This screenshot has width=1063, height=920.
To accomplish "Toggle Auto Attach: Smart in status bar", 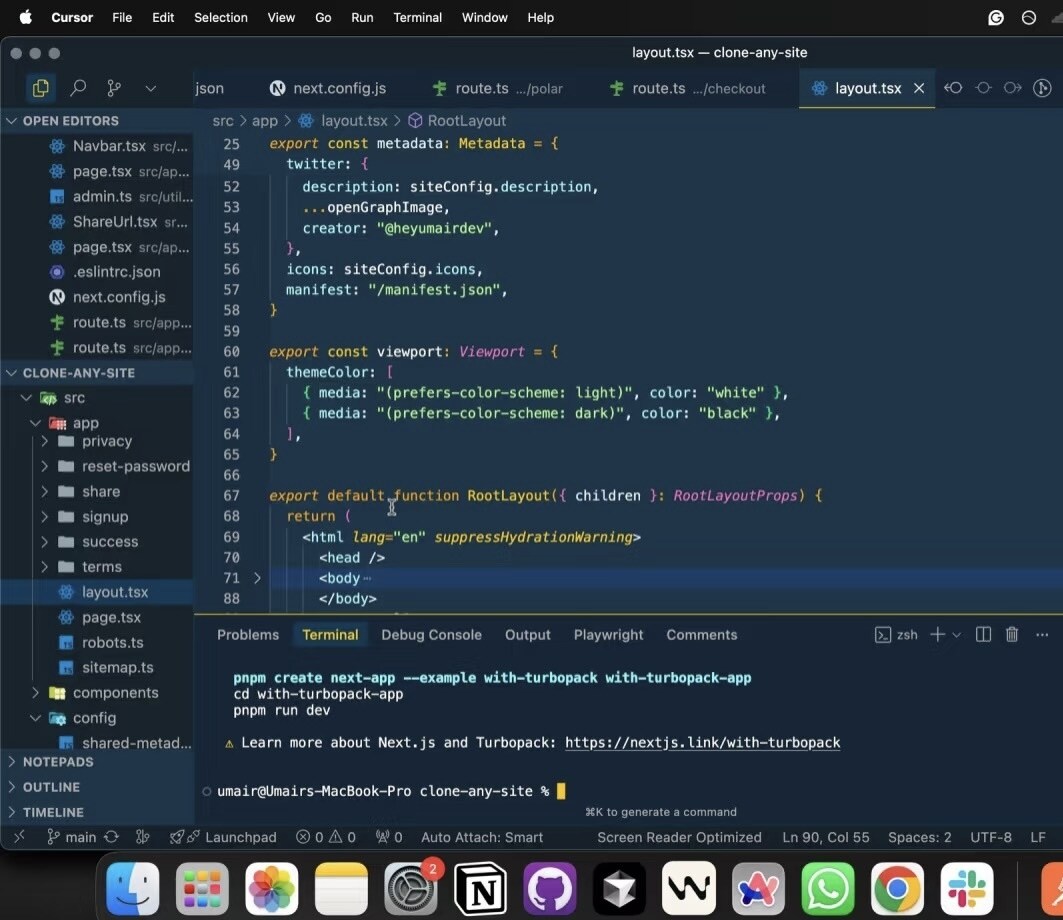I will click(x=482, y=837).
